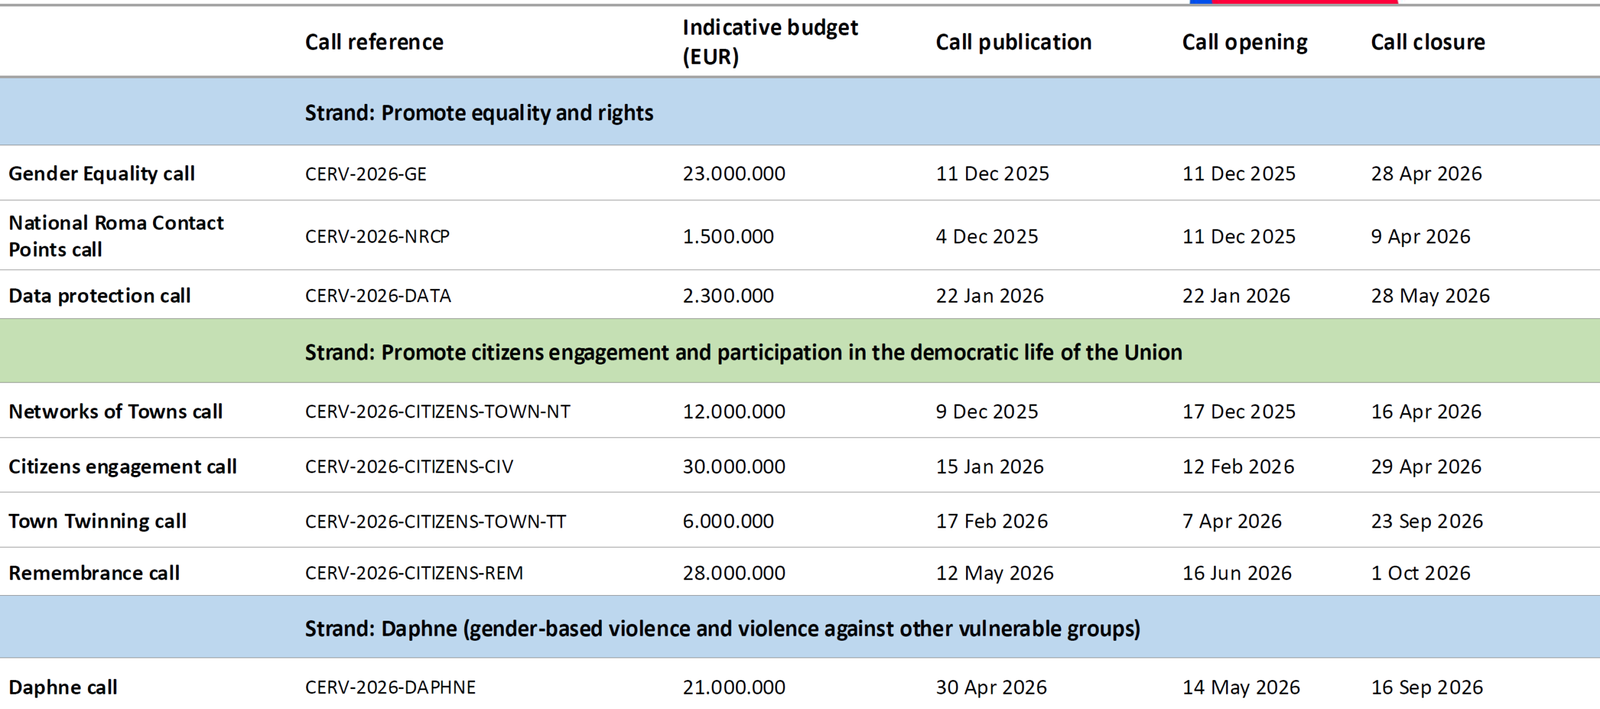Select the CERV-2026-CITIZENS-TOWN-NT reference cell
Screen dimensions: 1600x709
pos(437,412)
